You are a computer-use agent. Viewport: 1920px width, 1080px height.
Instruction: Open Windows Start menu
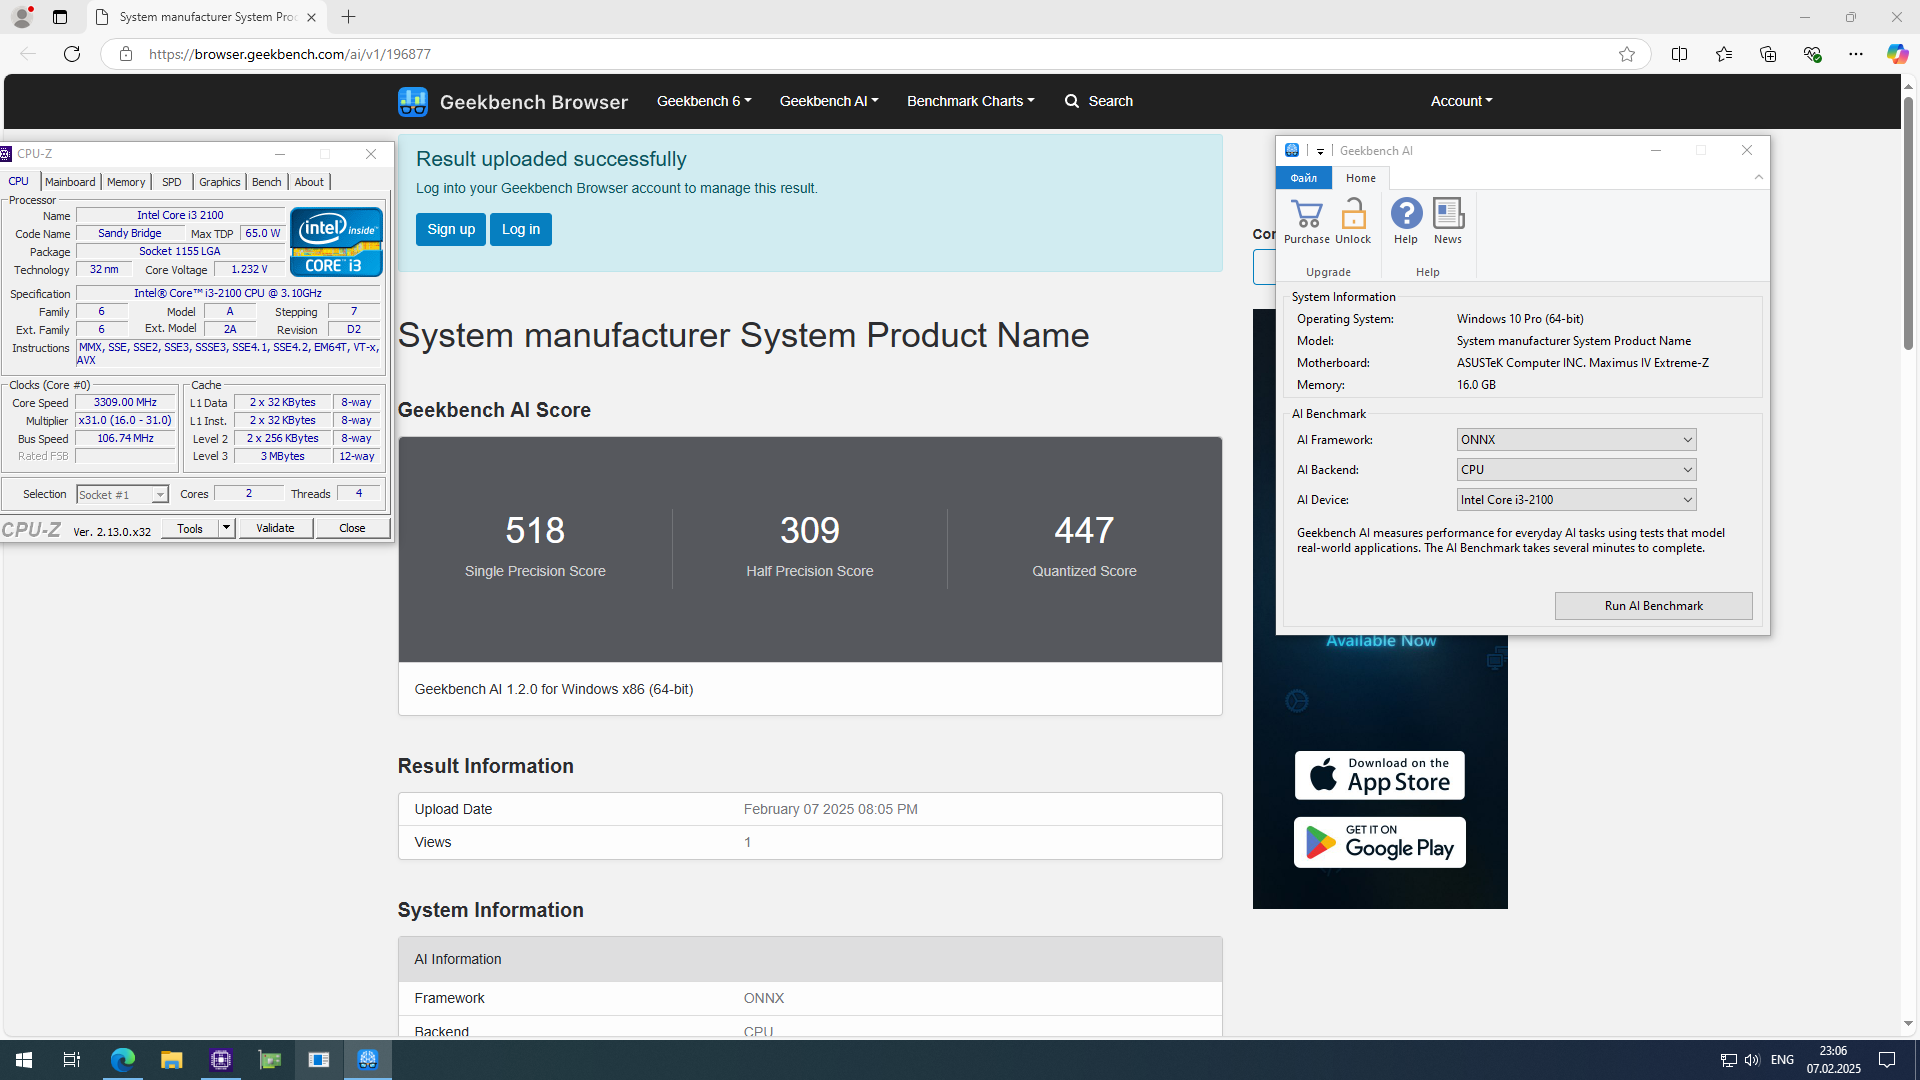click(24, 1060)
